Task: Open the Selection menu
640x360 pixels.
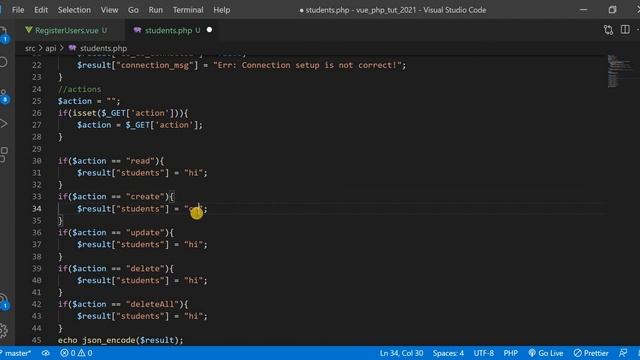Action: (x=74, y=10)
